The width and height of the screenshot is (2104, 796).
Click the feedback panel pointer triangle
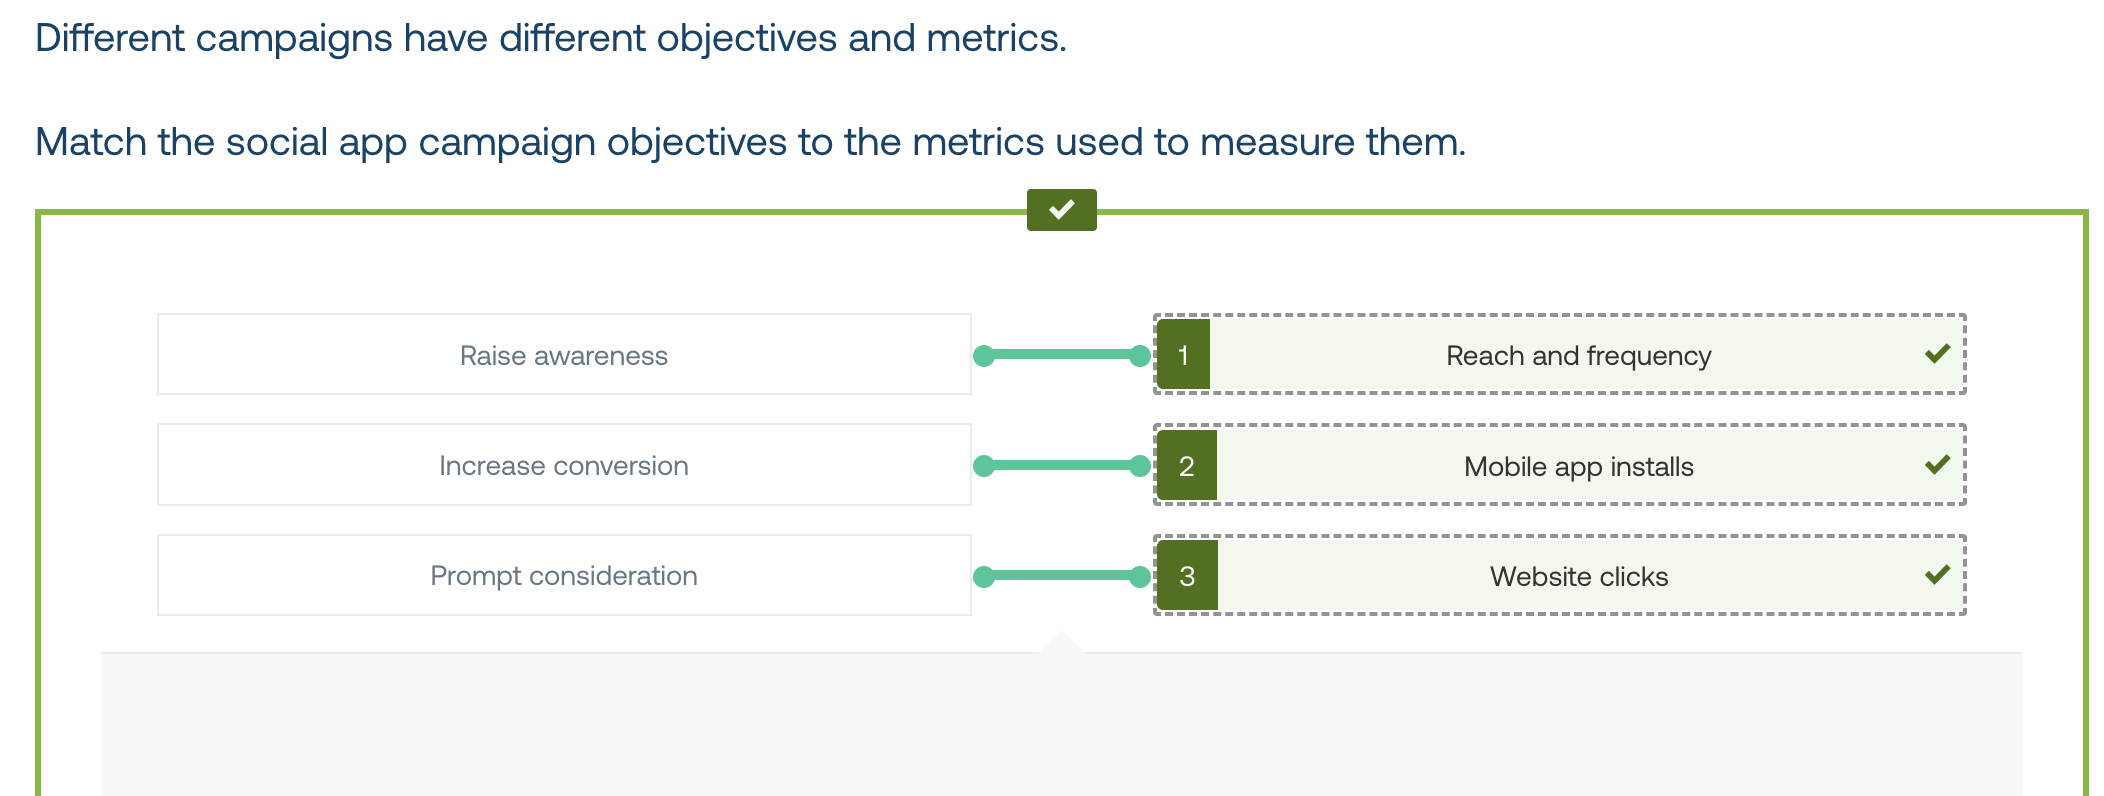pos(1061,642)
